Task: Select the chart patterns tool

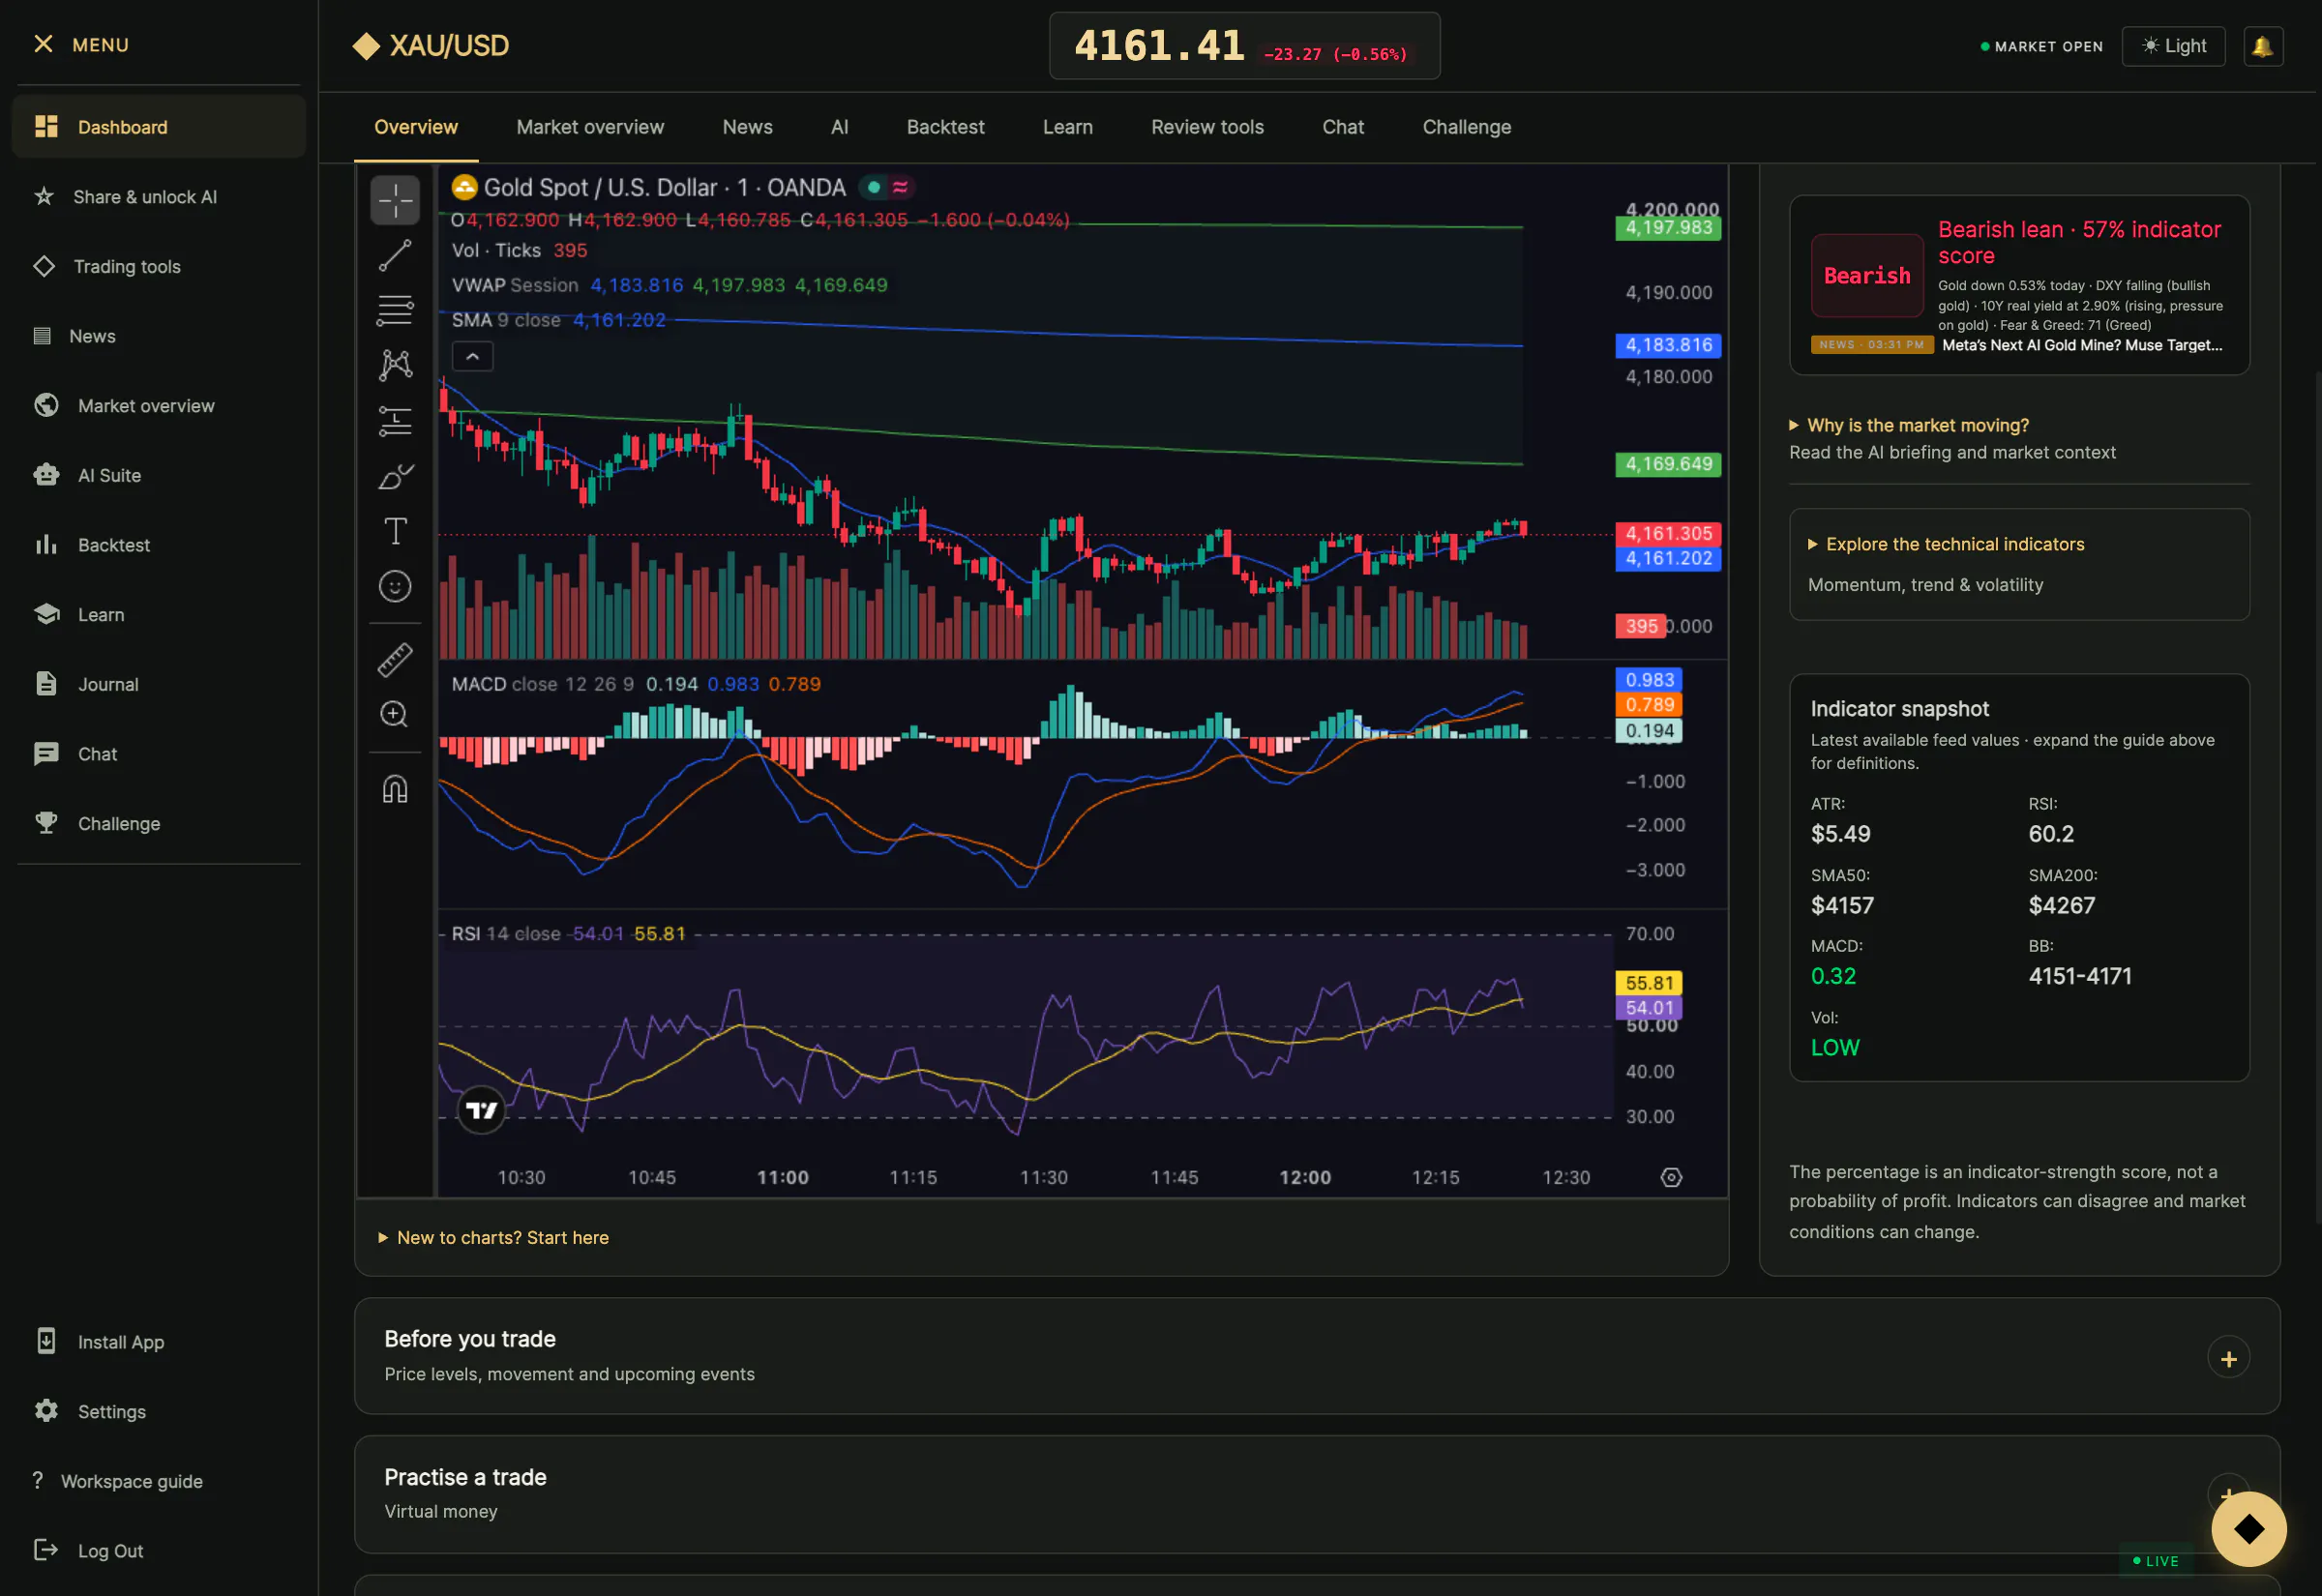Action: coord(395,364)
